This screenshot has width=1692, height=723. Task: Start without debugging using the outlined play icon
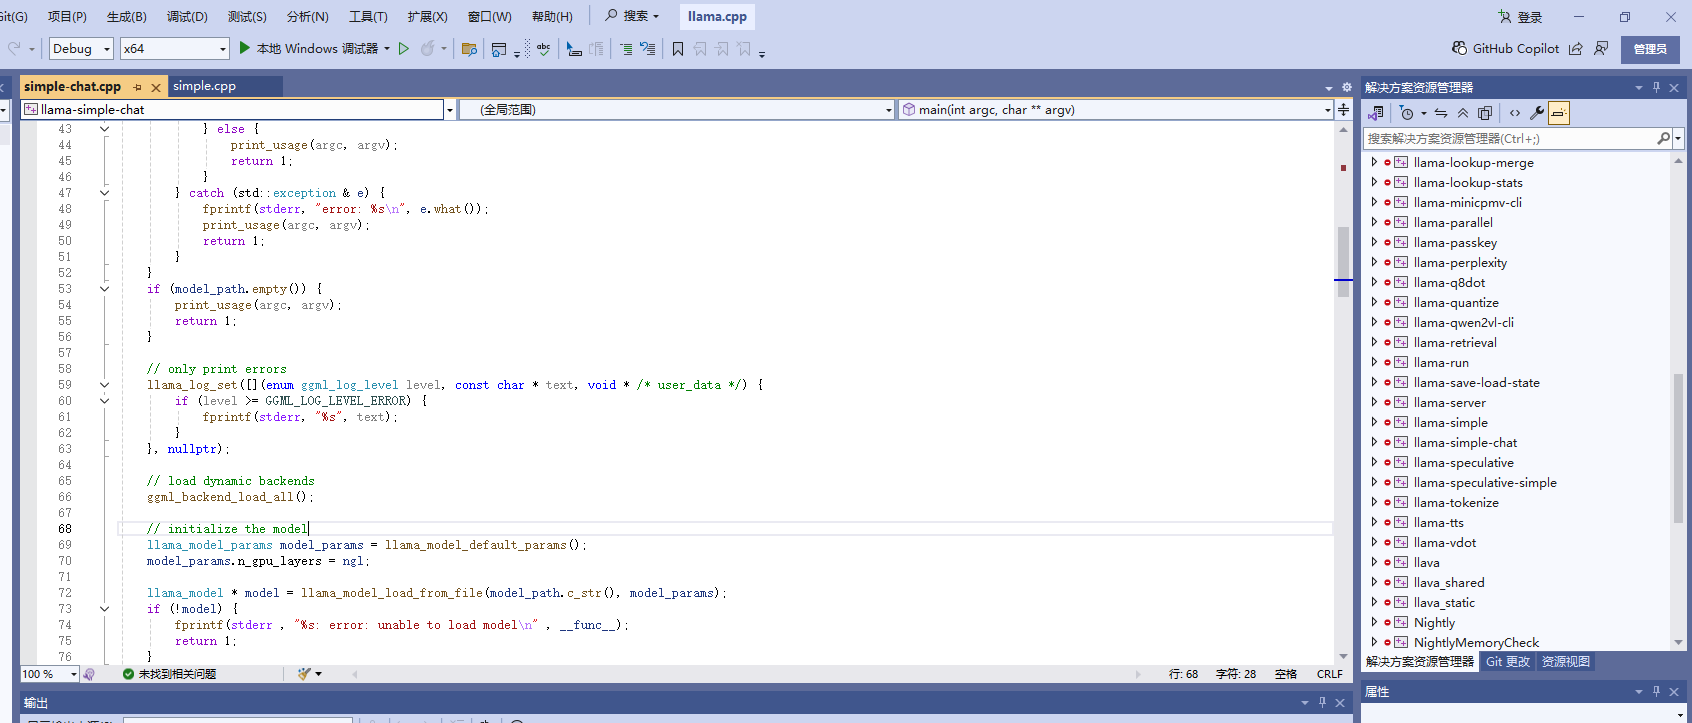tap(404, 48)
